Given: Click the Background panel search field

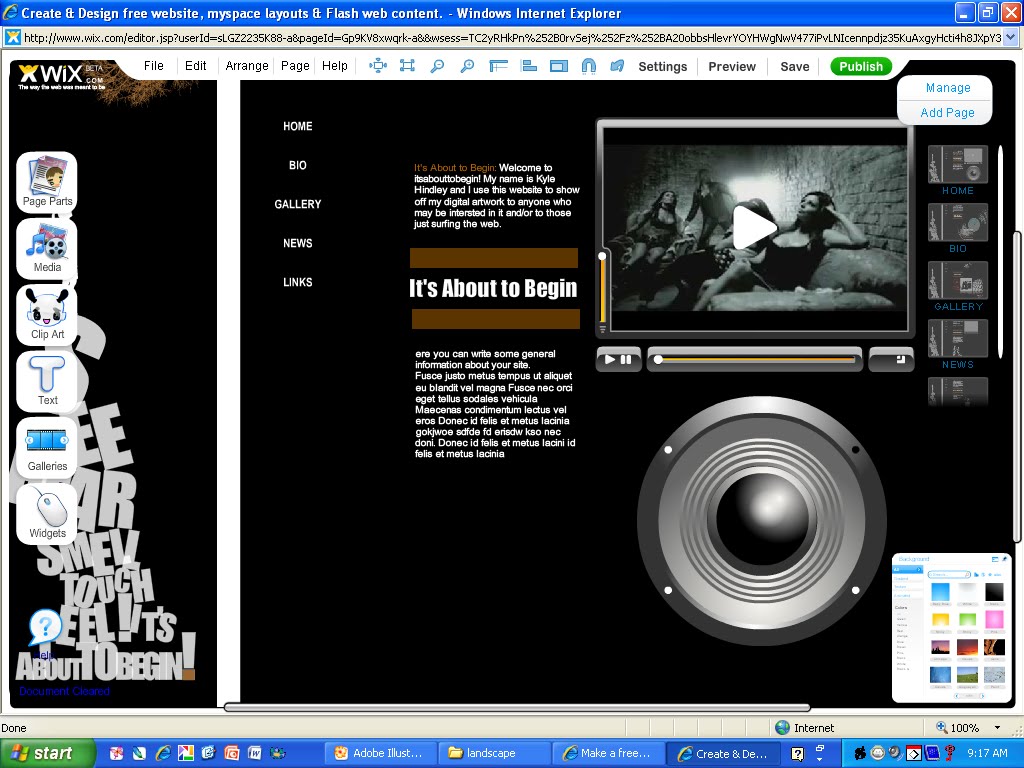Looking at the screenshot, I should 949,575.
